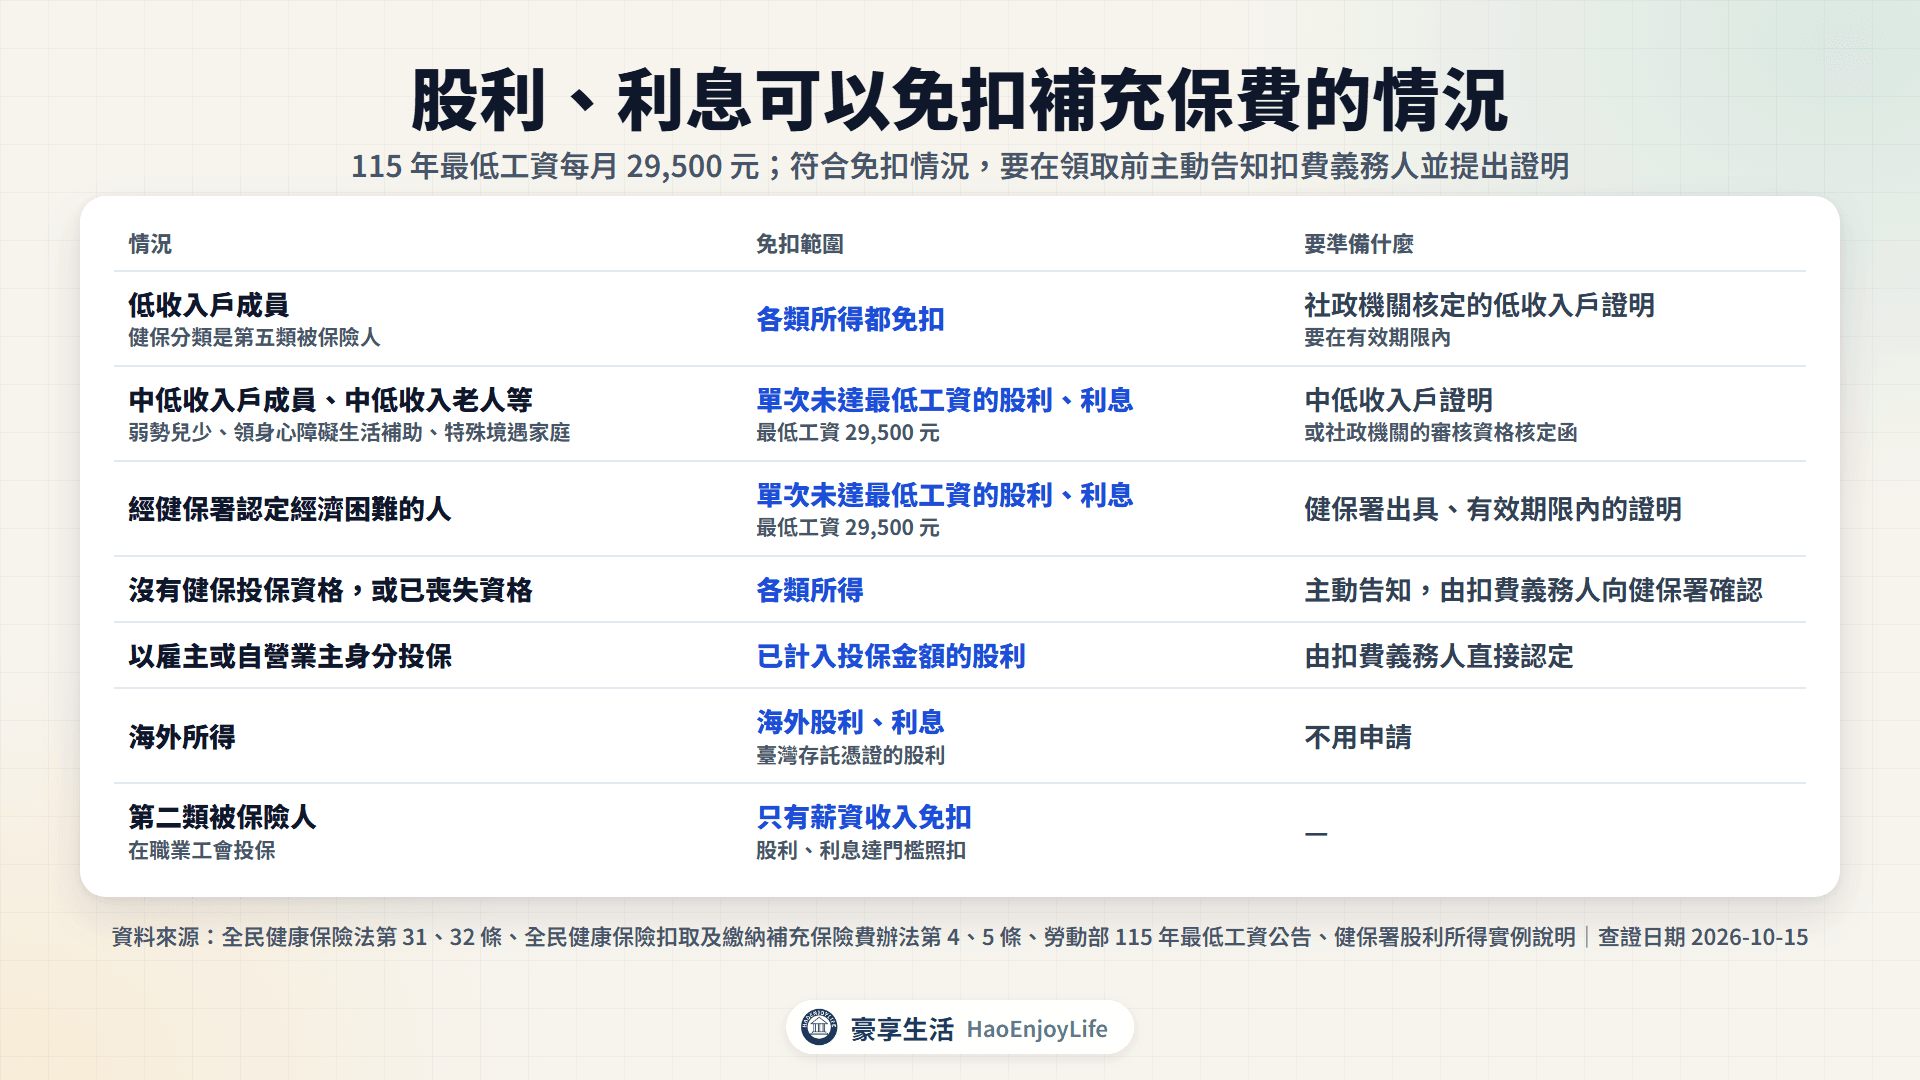Click 社政機關核定的低收入戶證明 cell

[1479, 305]
